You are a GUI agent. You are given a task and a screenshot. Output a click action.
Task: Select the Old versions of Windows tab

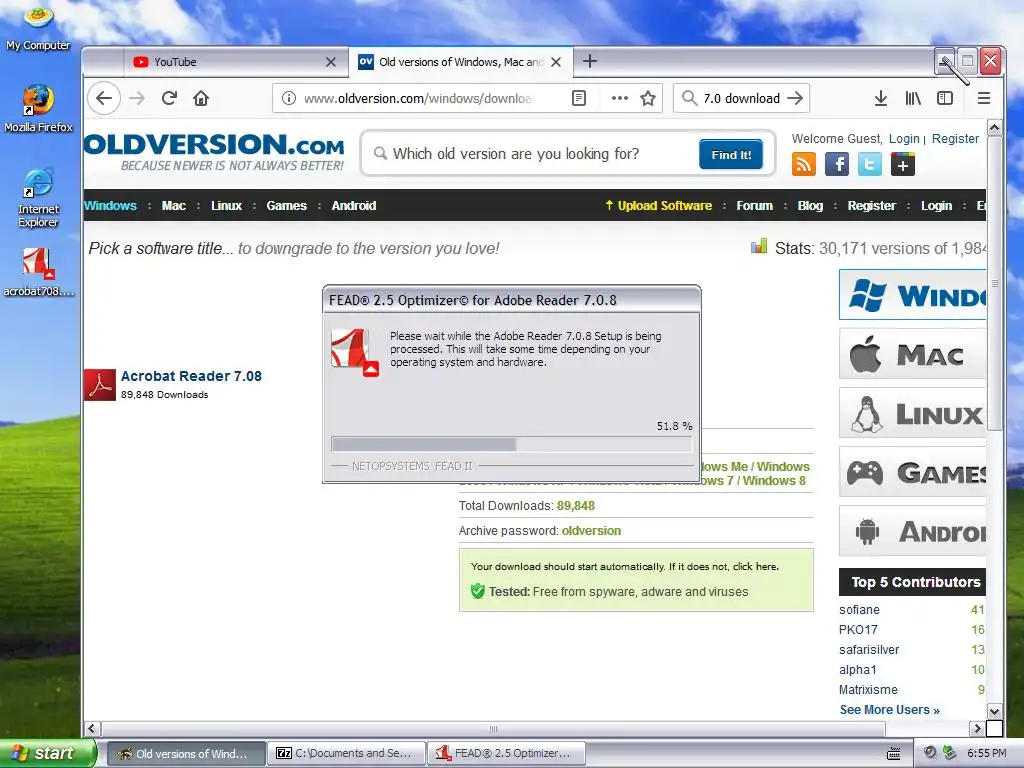(x=460, y=62)
